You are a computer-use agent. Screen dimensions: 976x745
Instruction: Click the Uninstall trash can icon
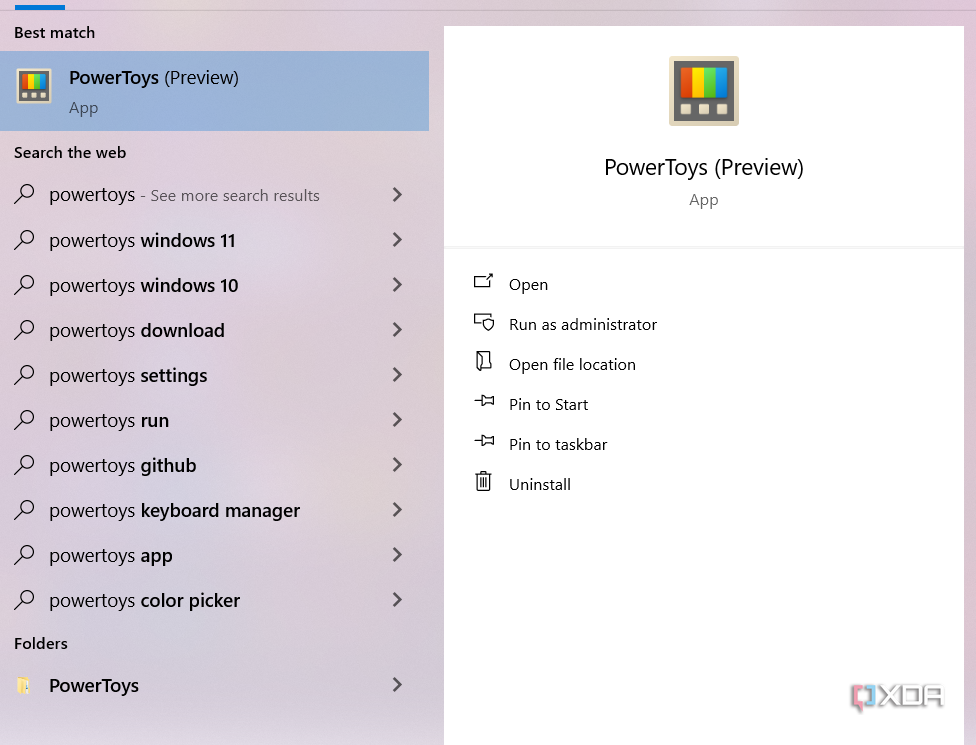(x=484, y=481)
